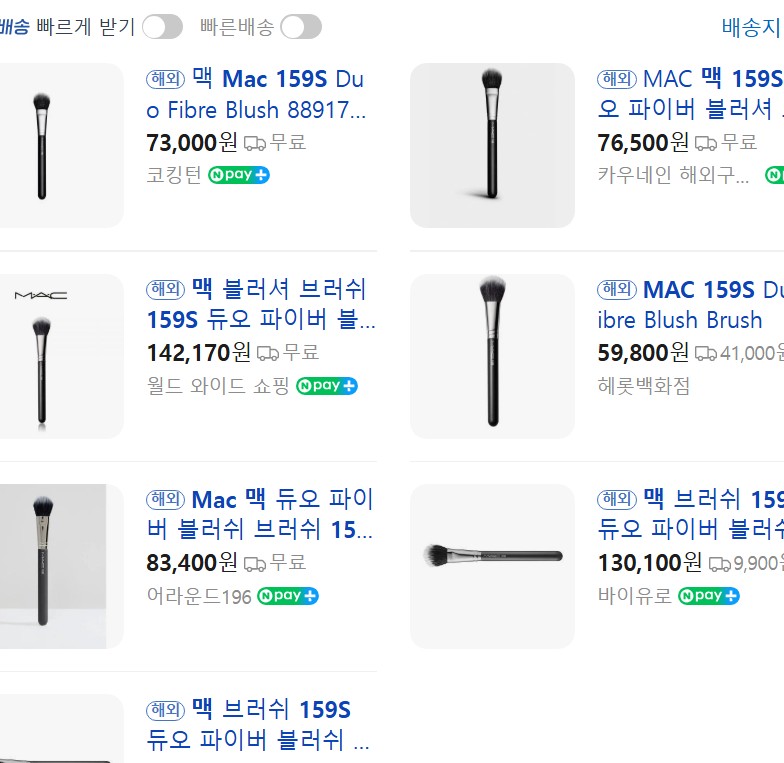
Task: Open the 배송지 delivery address selector
Action: (x=752, y=27)
